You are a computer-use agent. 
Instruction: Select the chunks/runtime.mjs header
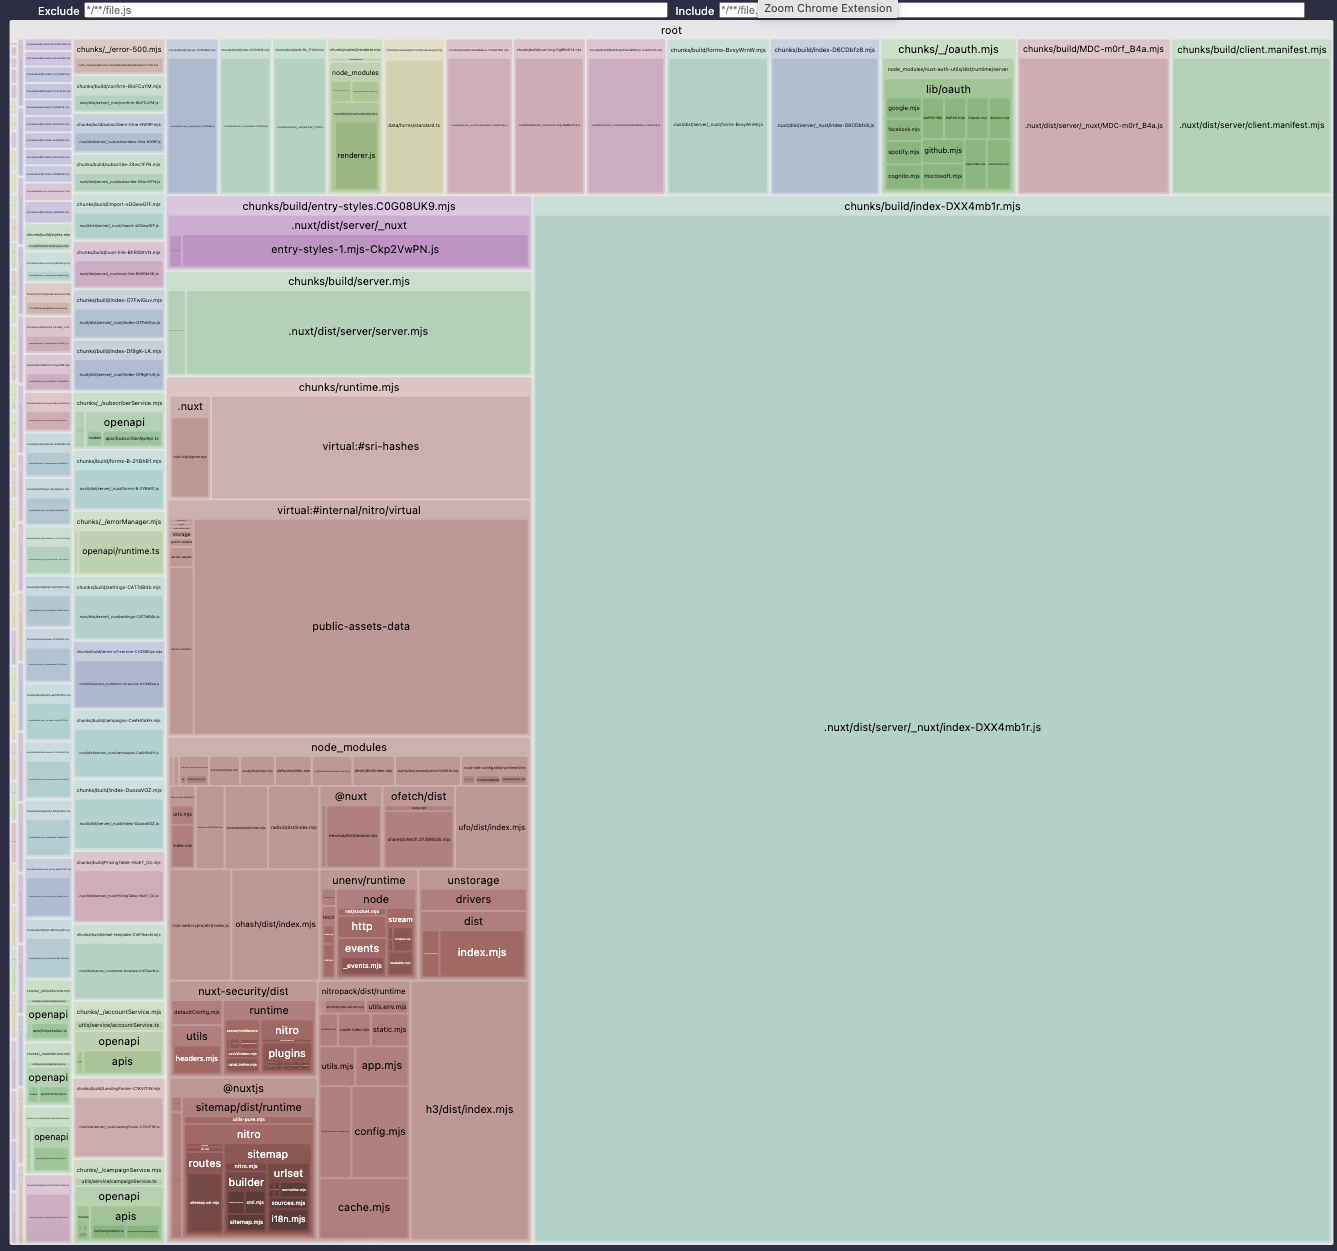pos(349,387)
